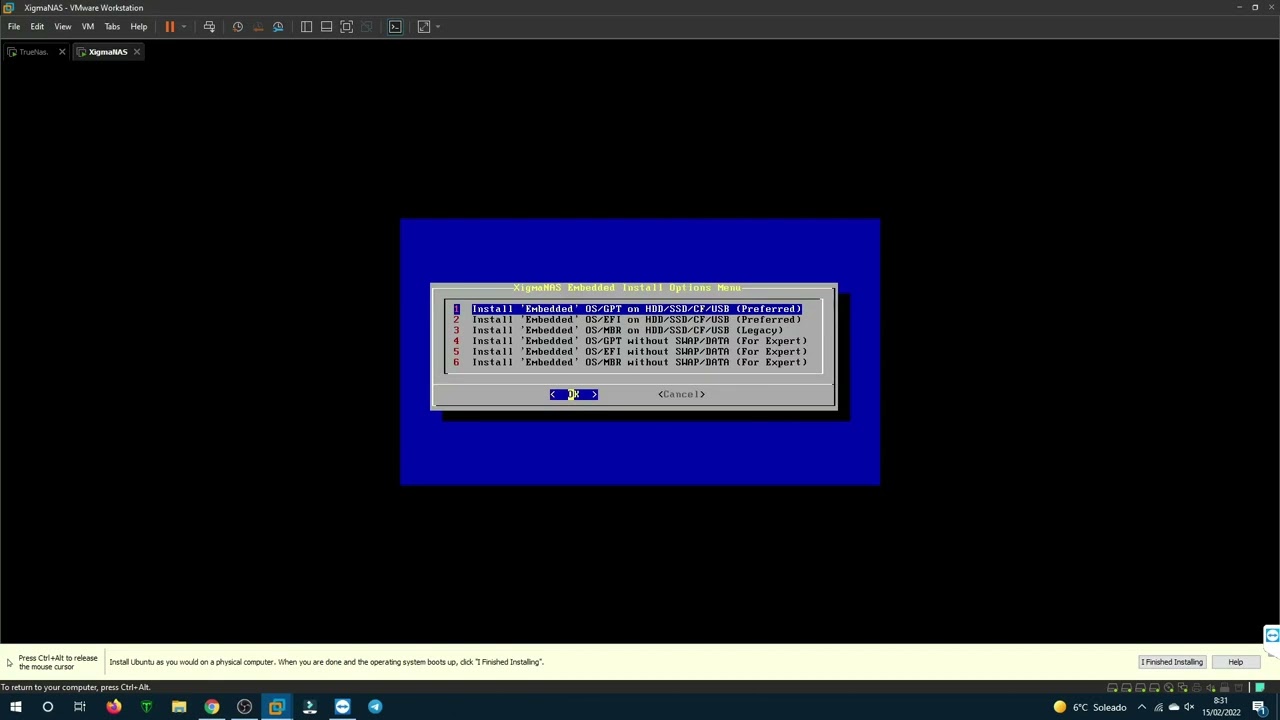
Task: Select option 6 OS/MBR without SWAP/DATA
Action: tap(630, 362)
